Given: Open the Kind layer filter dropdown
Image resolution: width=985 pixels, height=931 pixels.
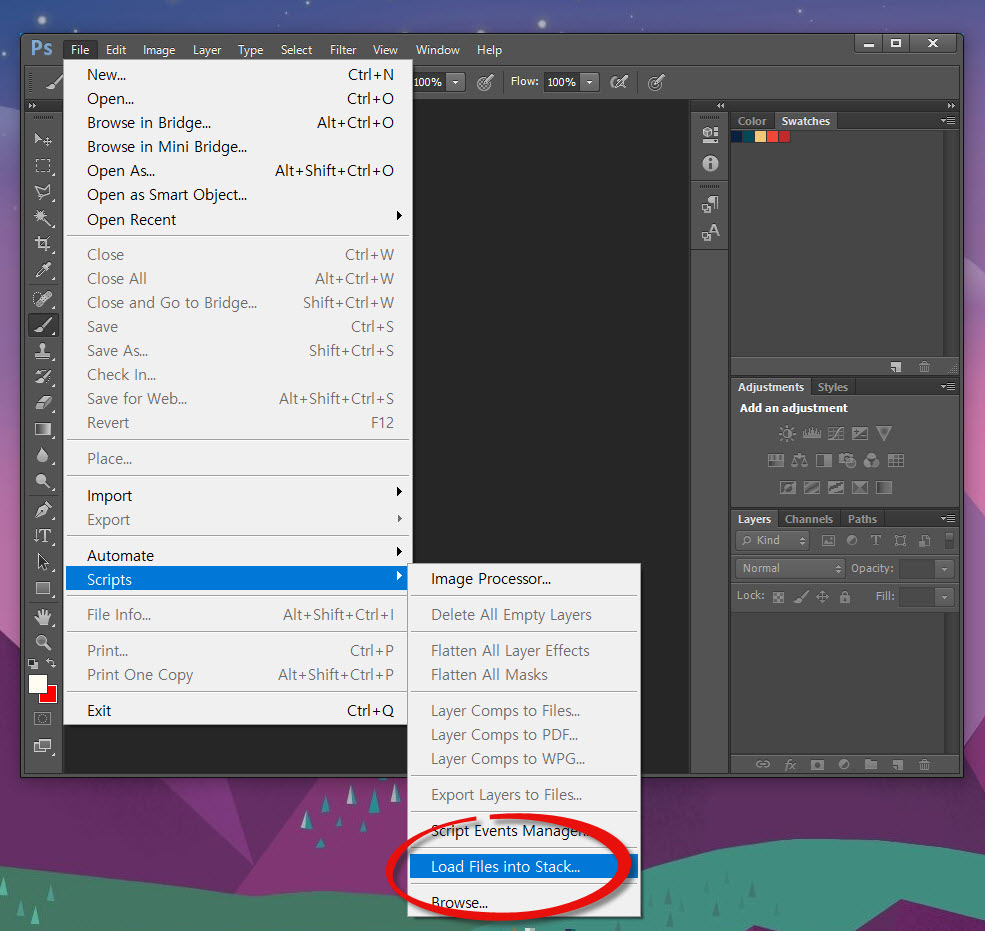Looking at the screenshot, I should click(773, 540).
